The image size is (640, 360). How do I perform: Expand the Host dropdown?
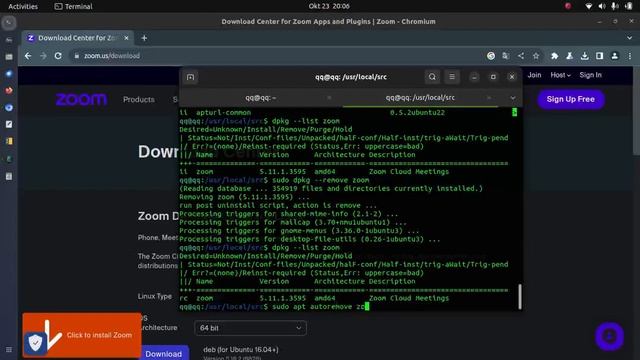click(x=560, y=75)
